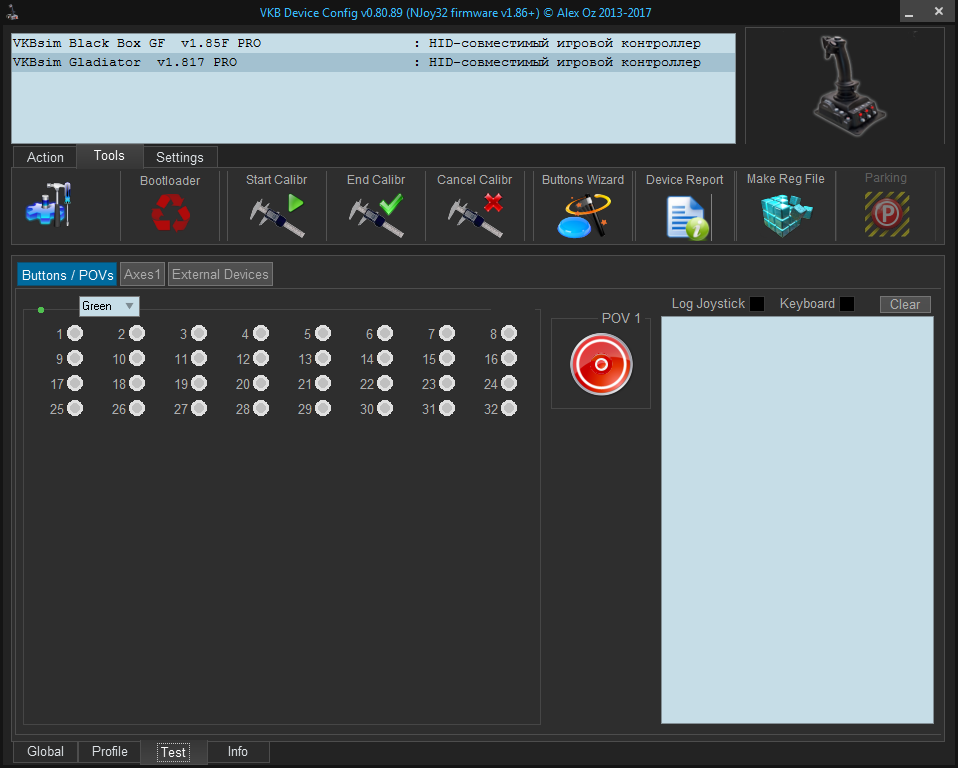Open External Devices tab

coord(220,274)
